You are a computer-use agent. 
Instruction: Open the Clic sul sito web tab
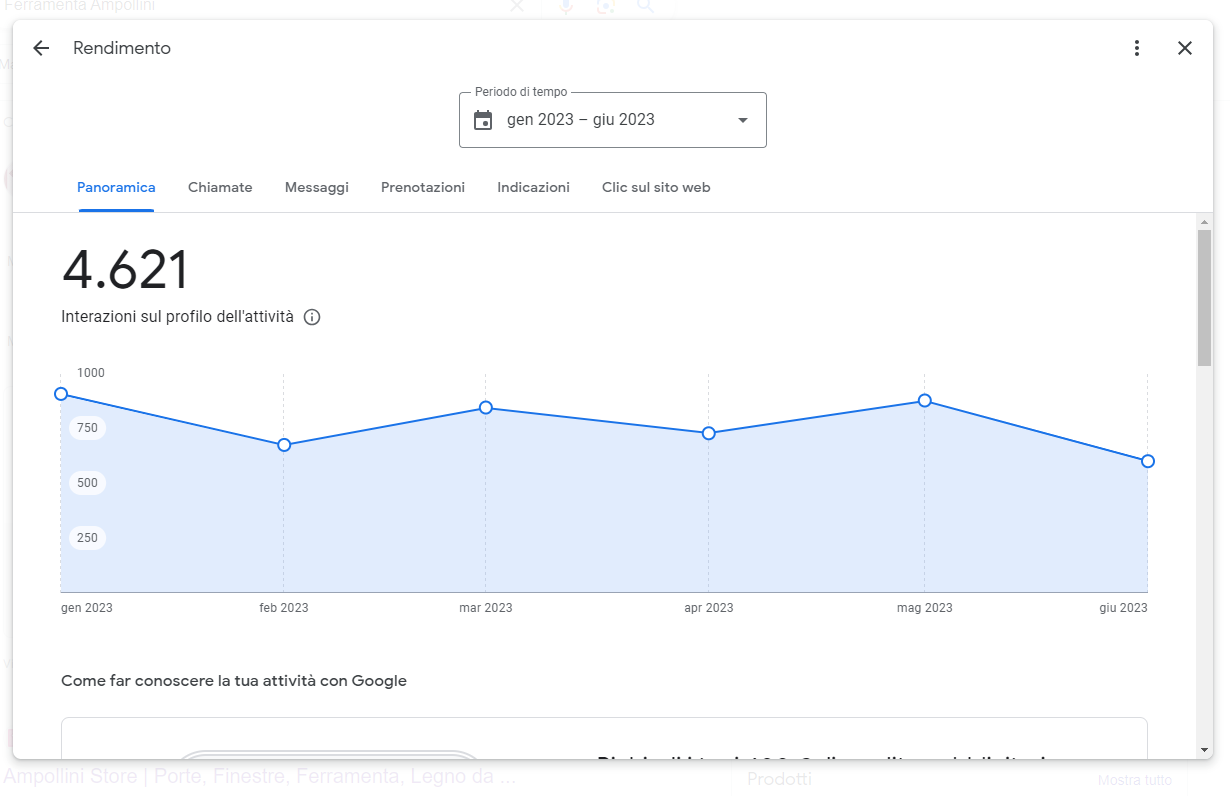[656, 187]
